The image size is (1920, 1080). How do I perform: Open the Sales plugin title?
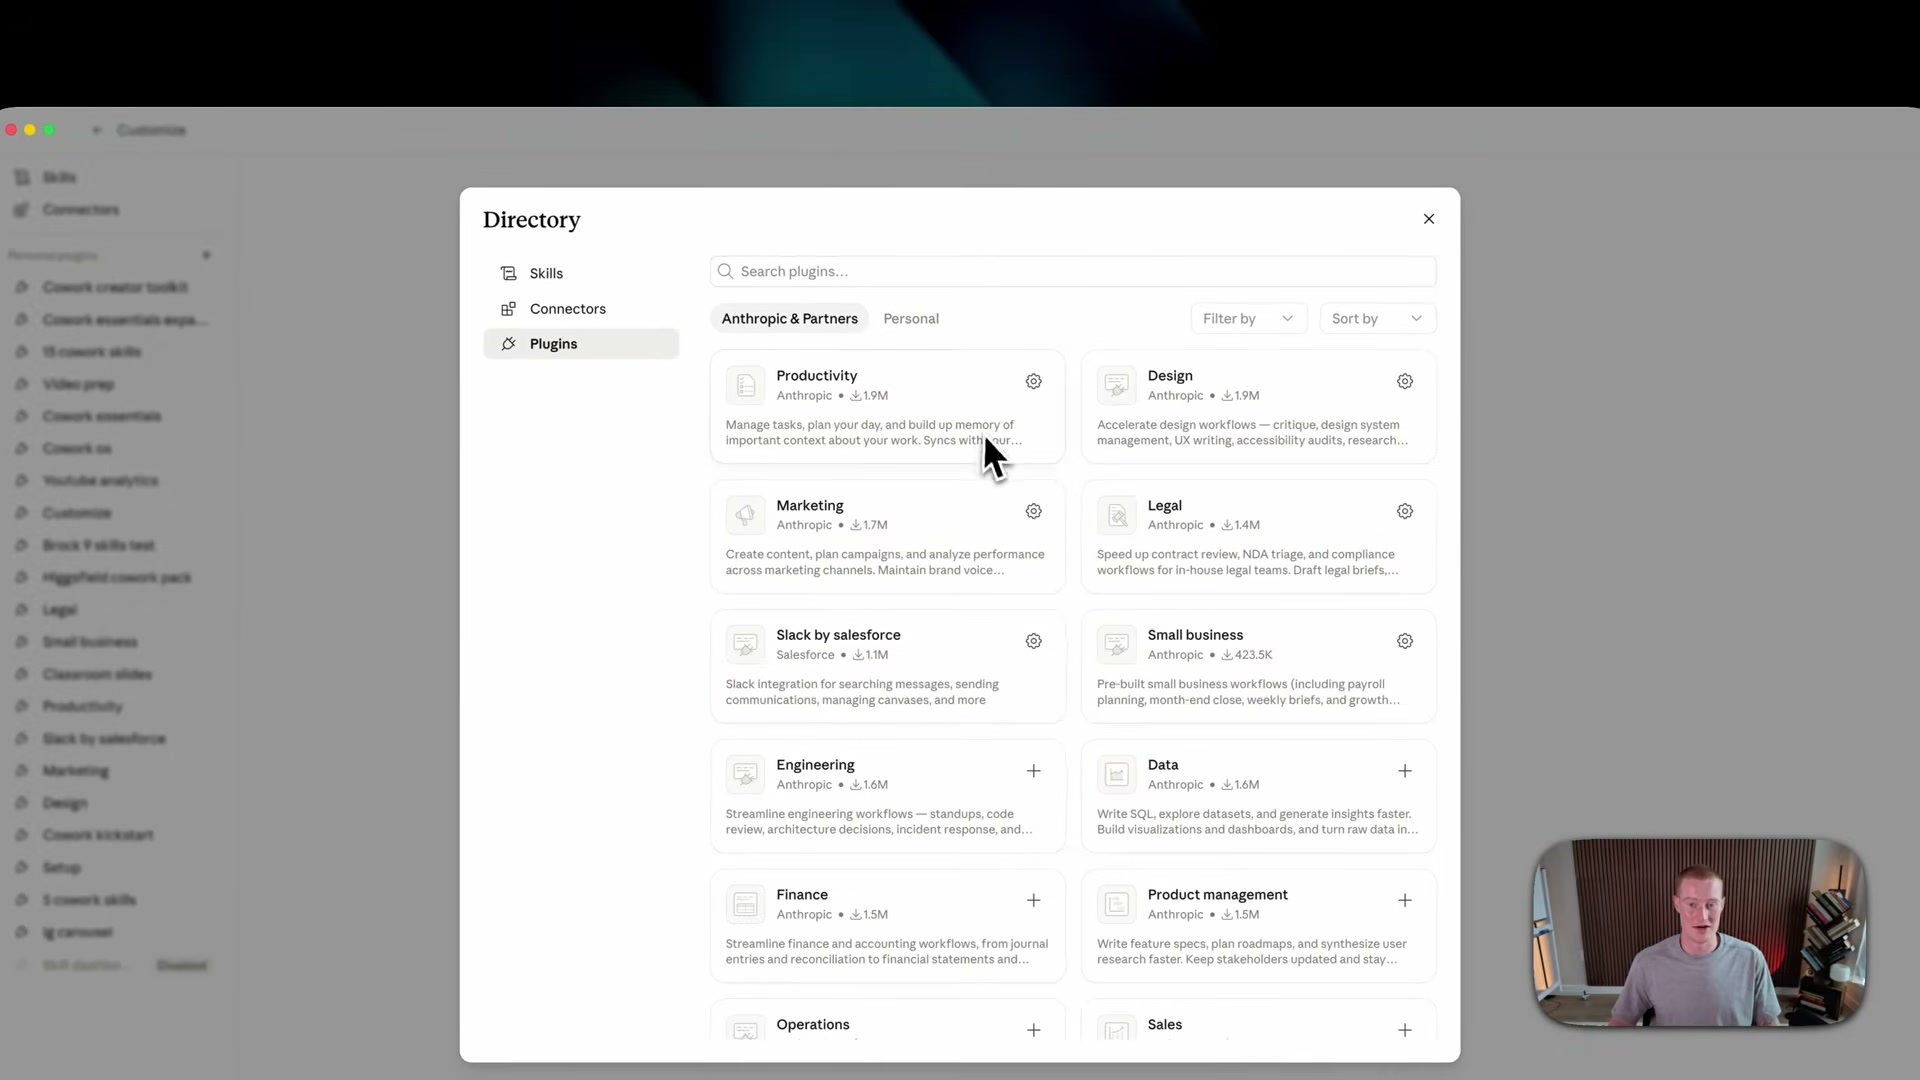click(x=1164, y=1024)
